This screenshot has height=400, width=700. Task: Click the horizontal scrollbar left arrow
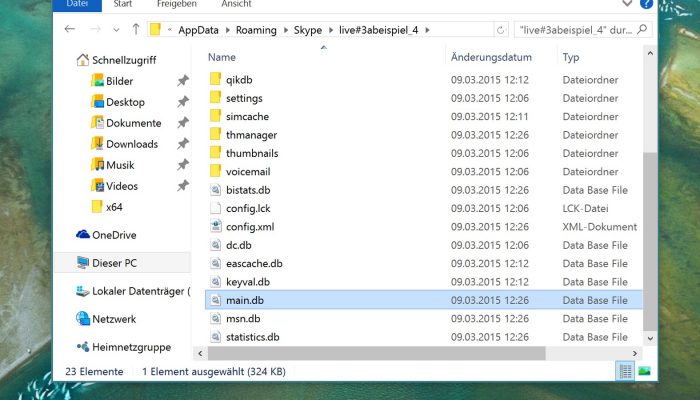[x=200, y=354]
